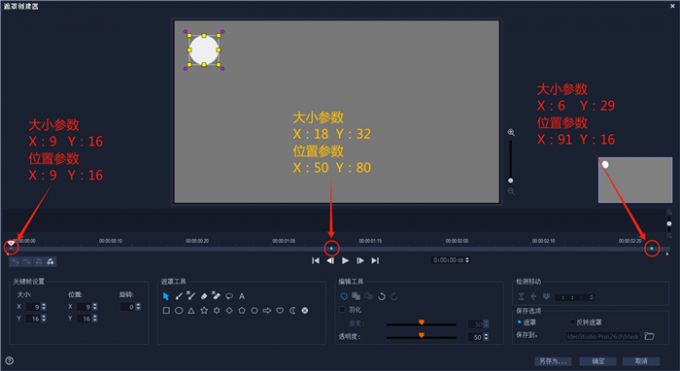The height and width of the screenshot is (371, 680).
Task: Click the rotation value stepper arrows
Action: (138, 307)
